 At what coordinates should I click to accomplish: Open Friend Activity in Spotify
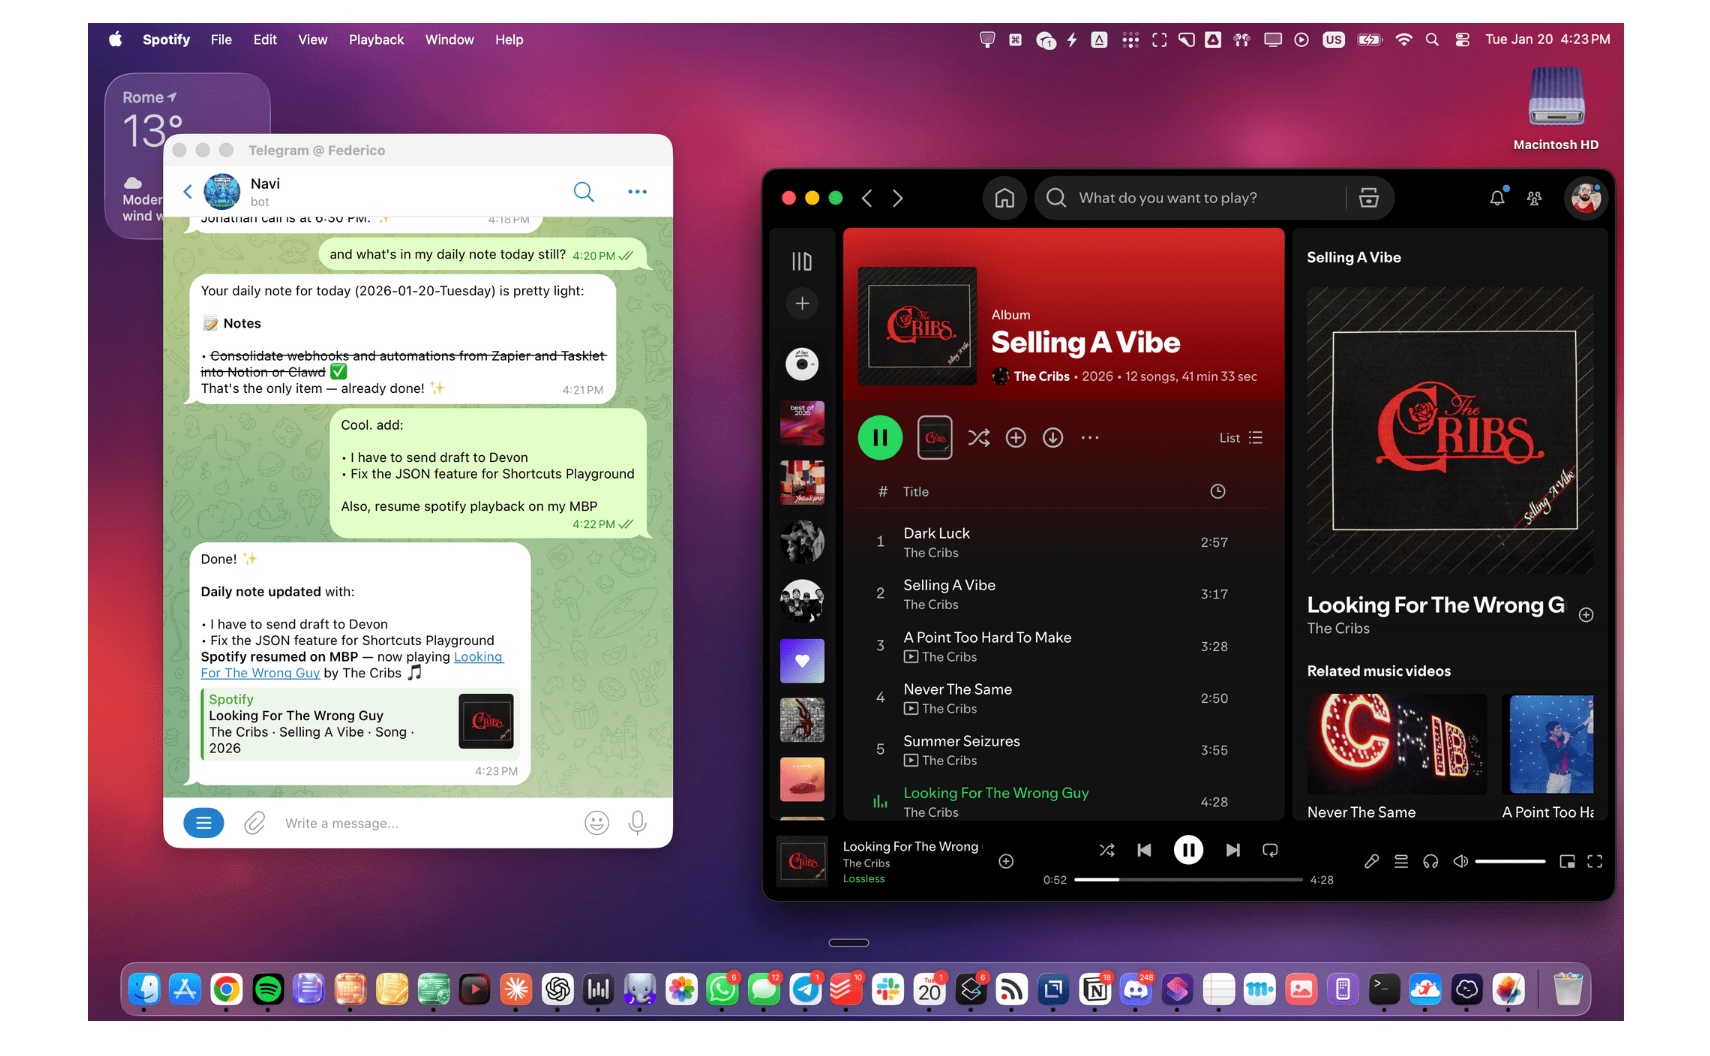point(1534,198)
